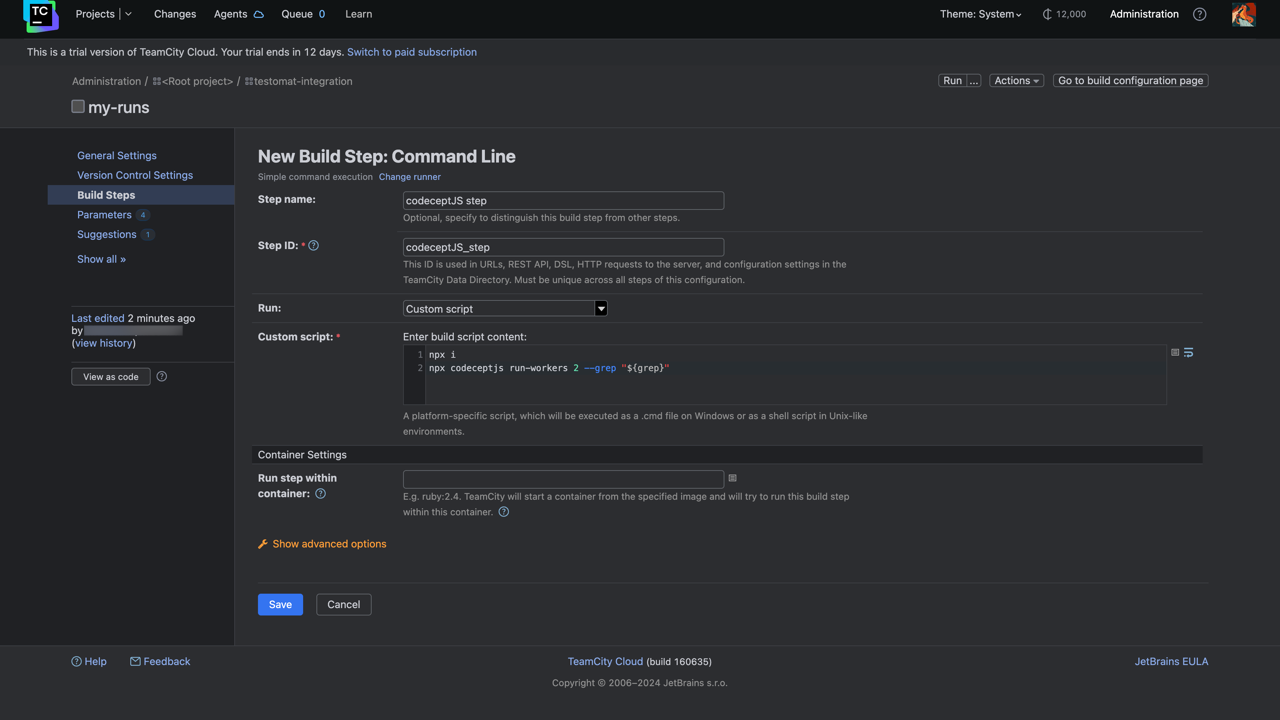Open the parameter picker beside the container image field

734,479
